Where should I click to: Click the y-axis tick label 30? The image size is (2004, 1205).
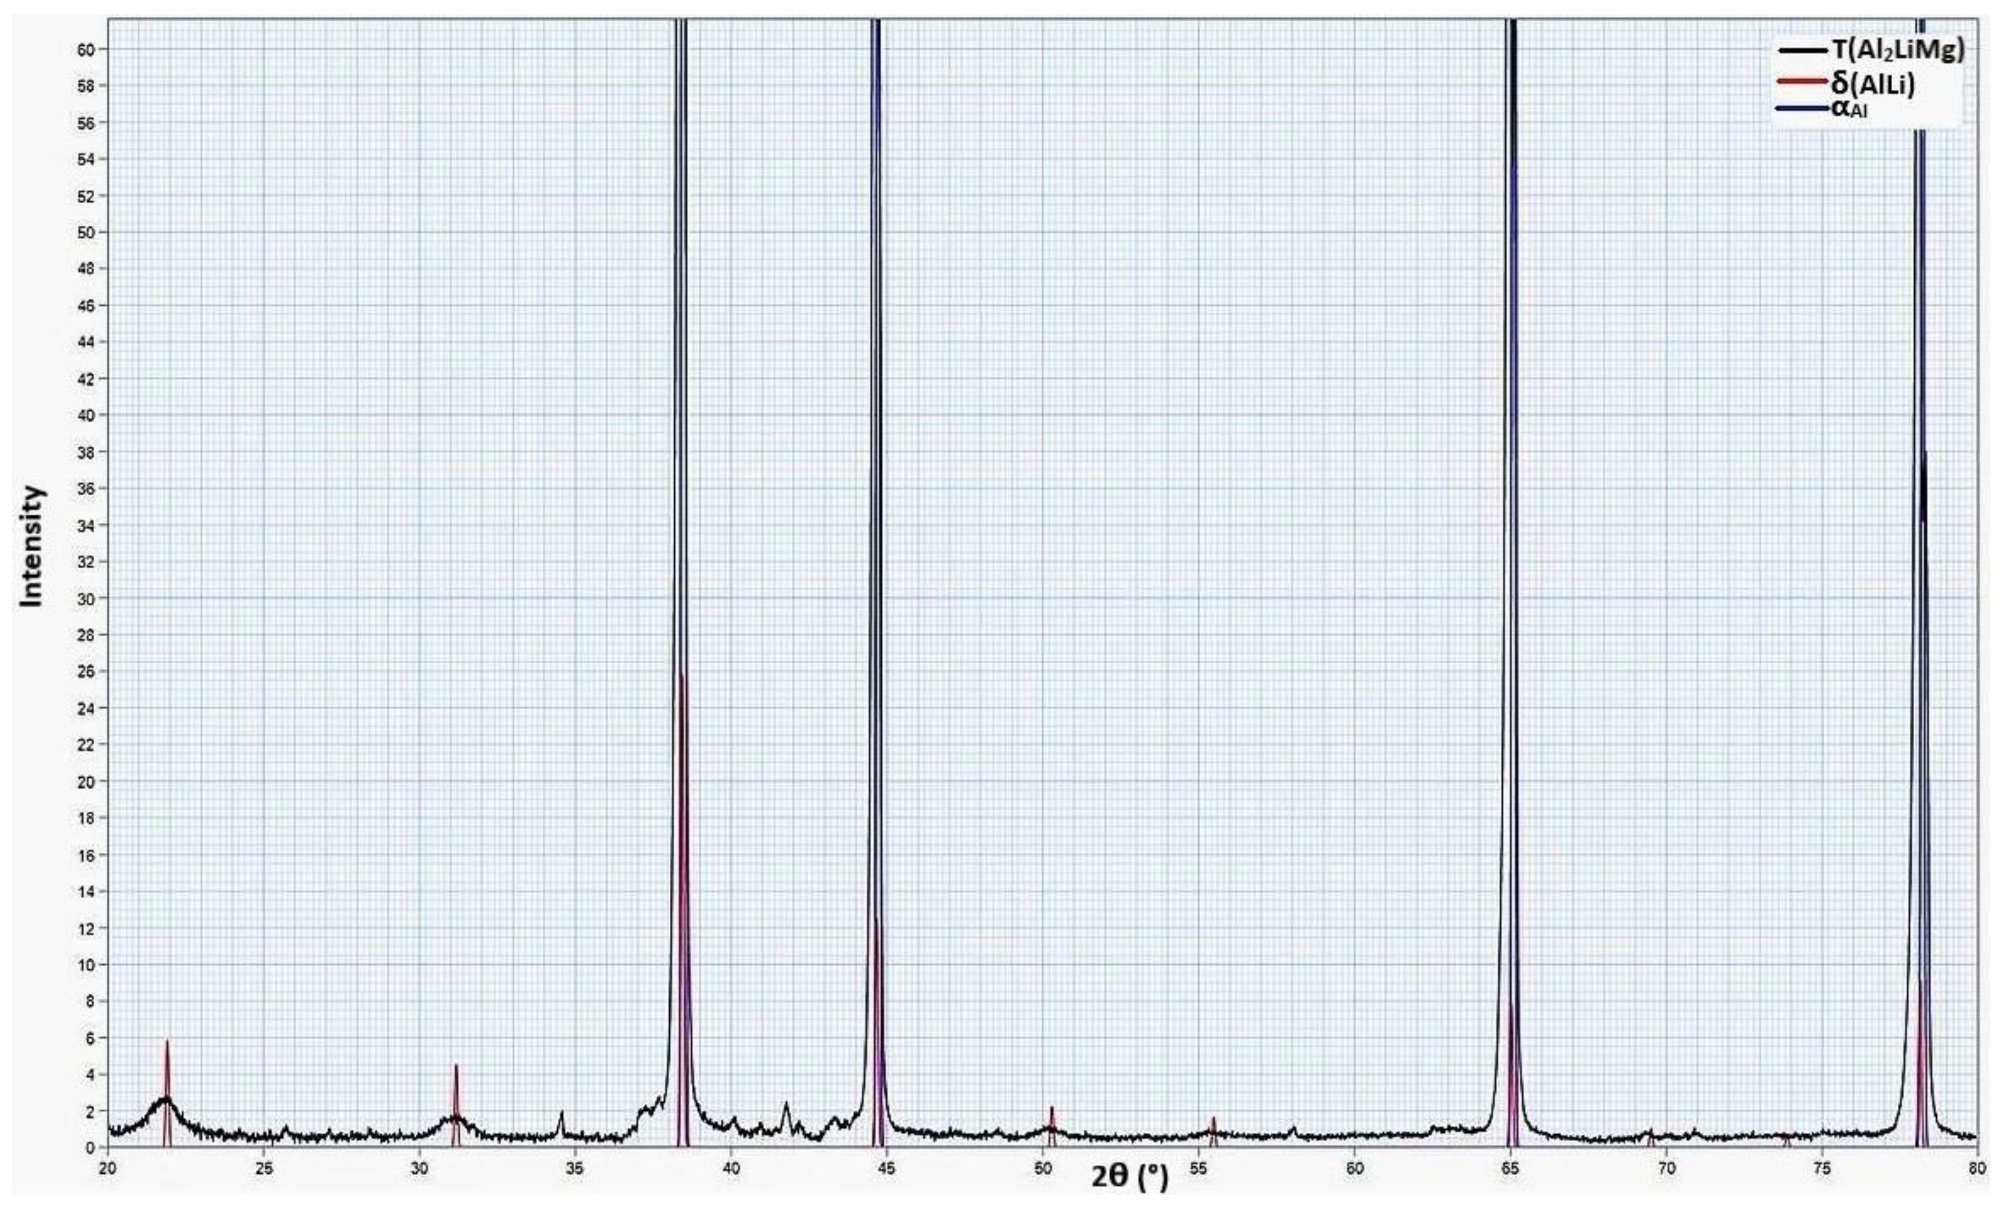pyautogui.click(x=85, y=598)
